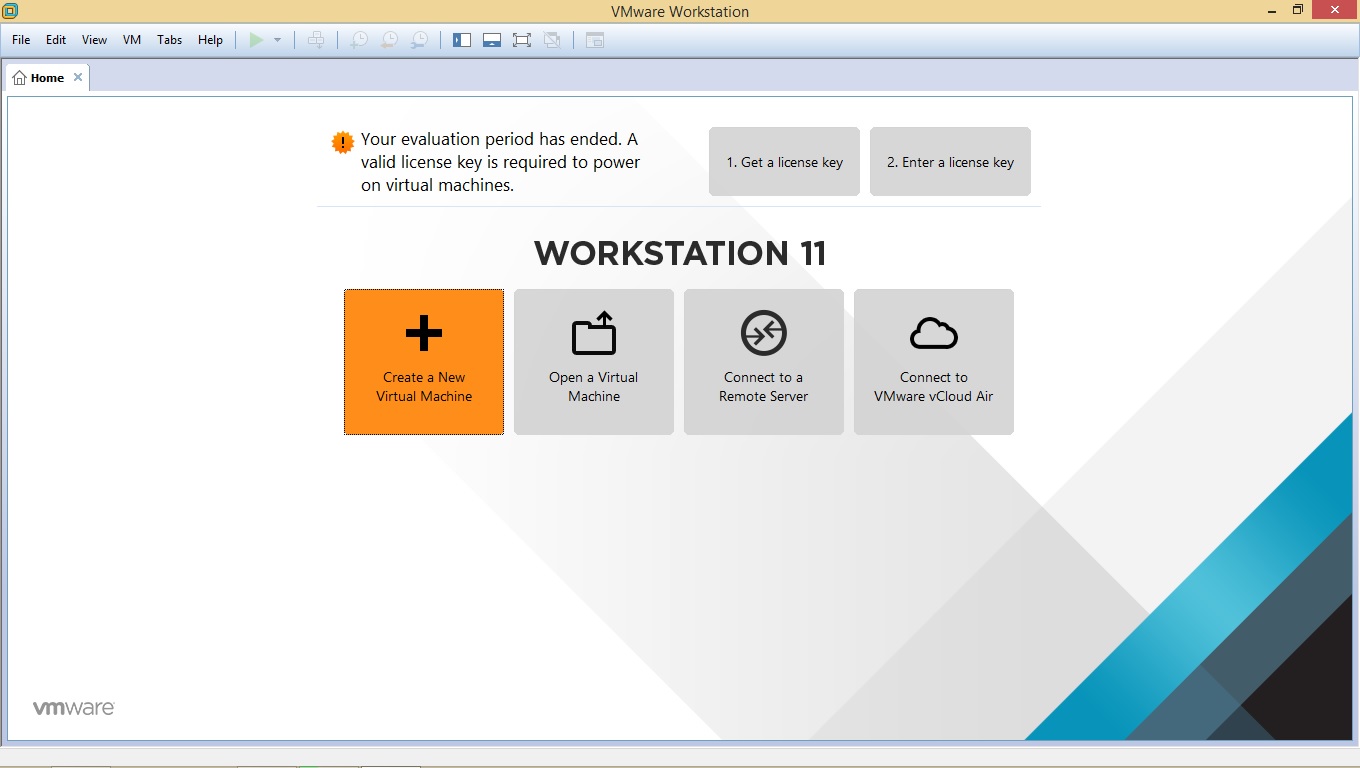
Task: Click the Take Snapshot clock icon
Action: pyautogui.click(x=358, y=40)
